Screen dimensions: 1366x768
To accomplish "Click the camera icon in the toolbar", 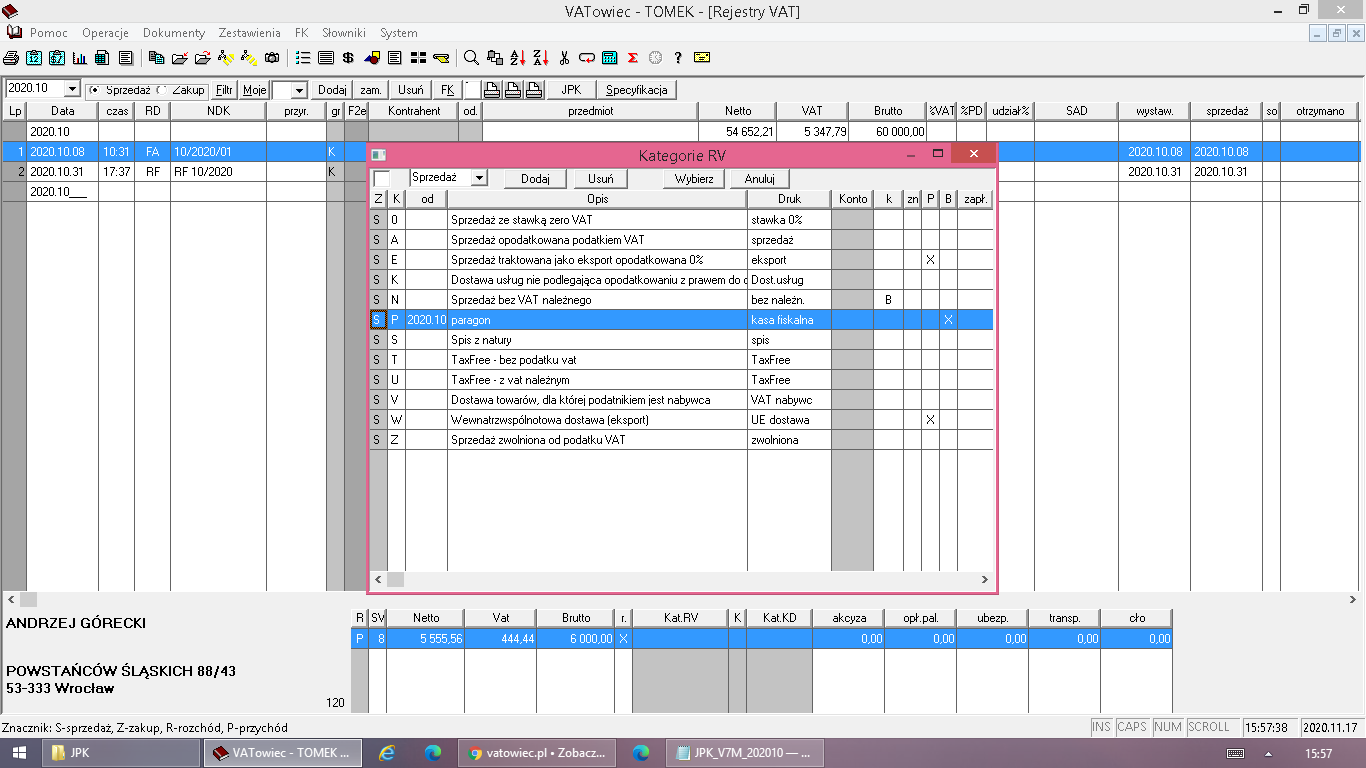I will [271, 58].
